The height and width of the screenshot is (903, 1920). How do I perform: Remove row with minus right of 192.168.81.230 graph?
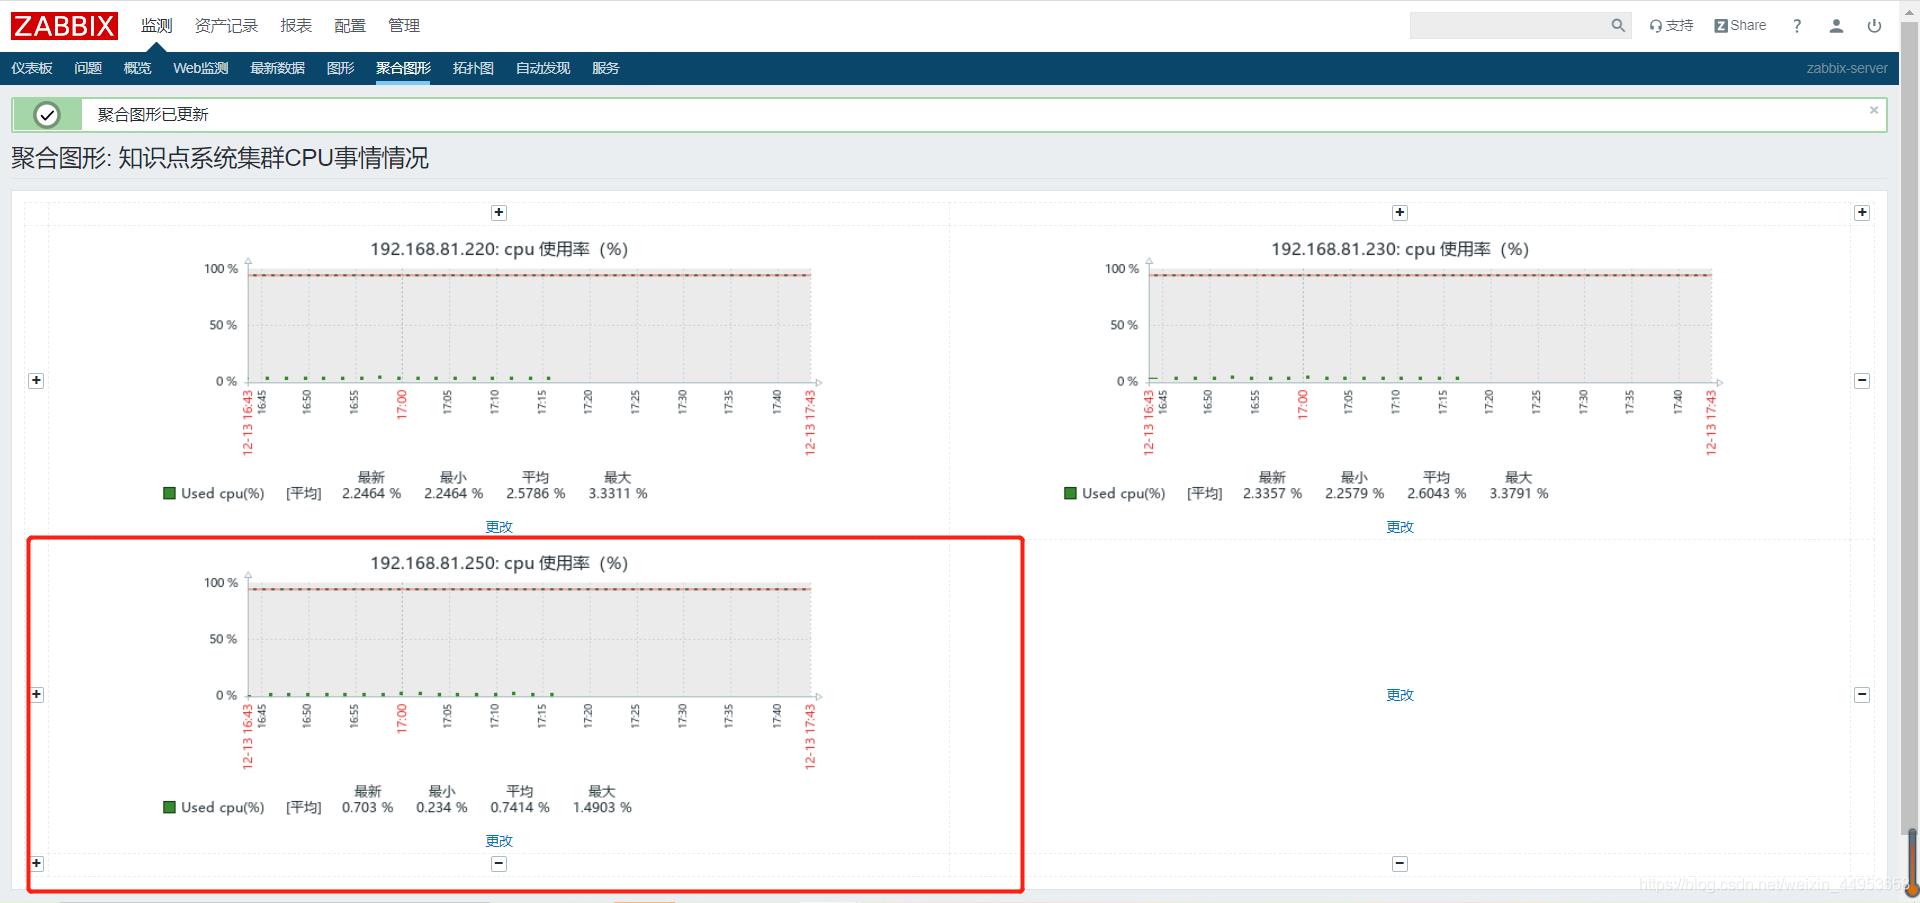click(x=1862, y=380)
